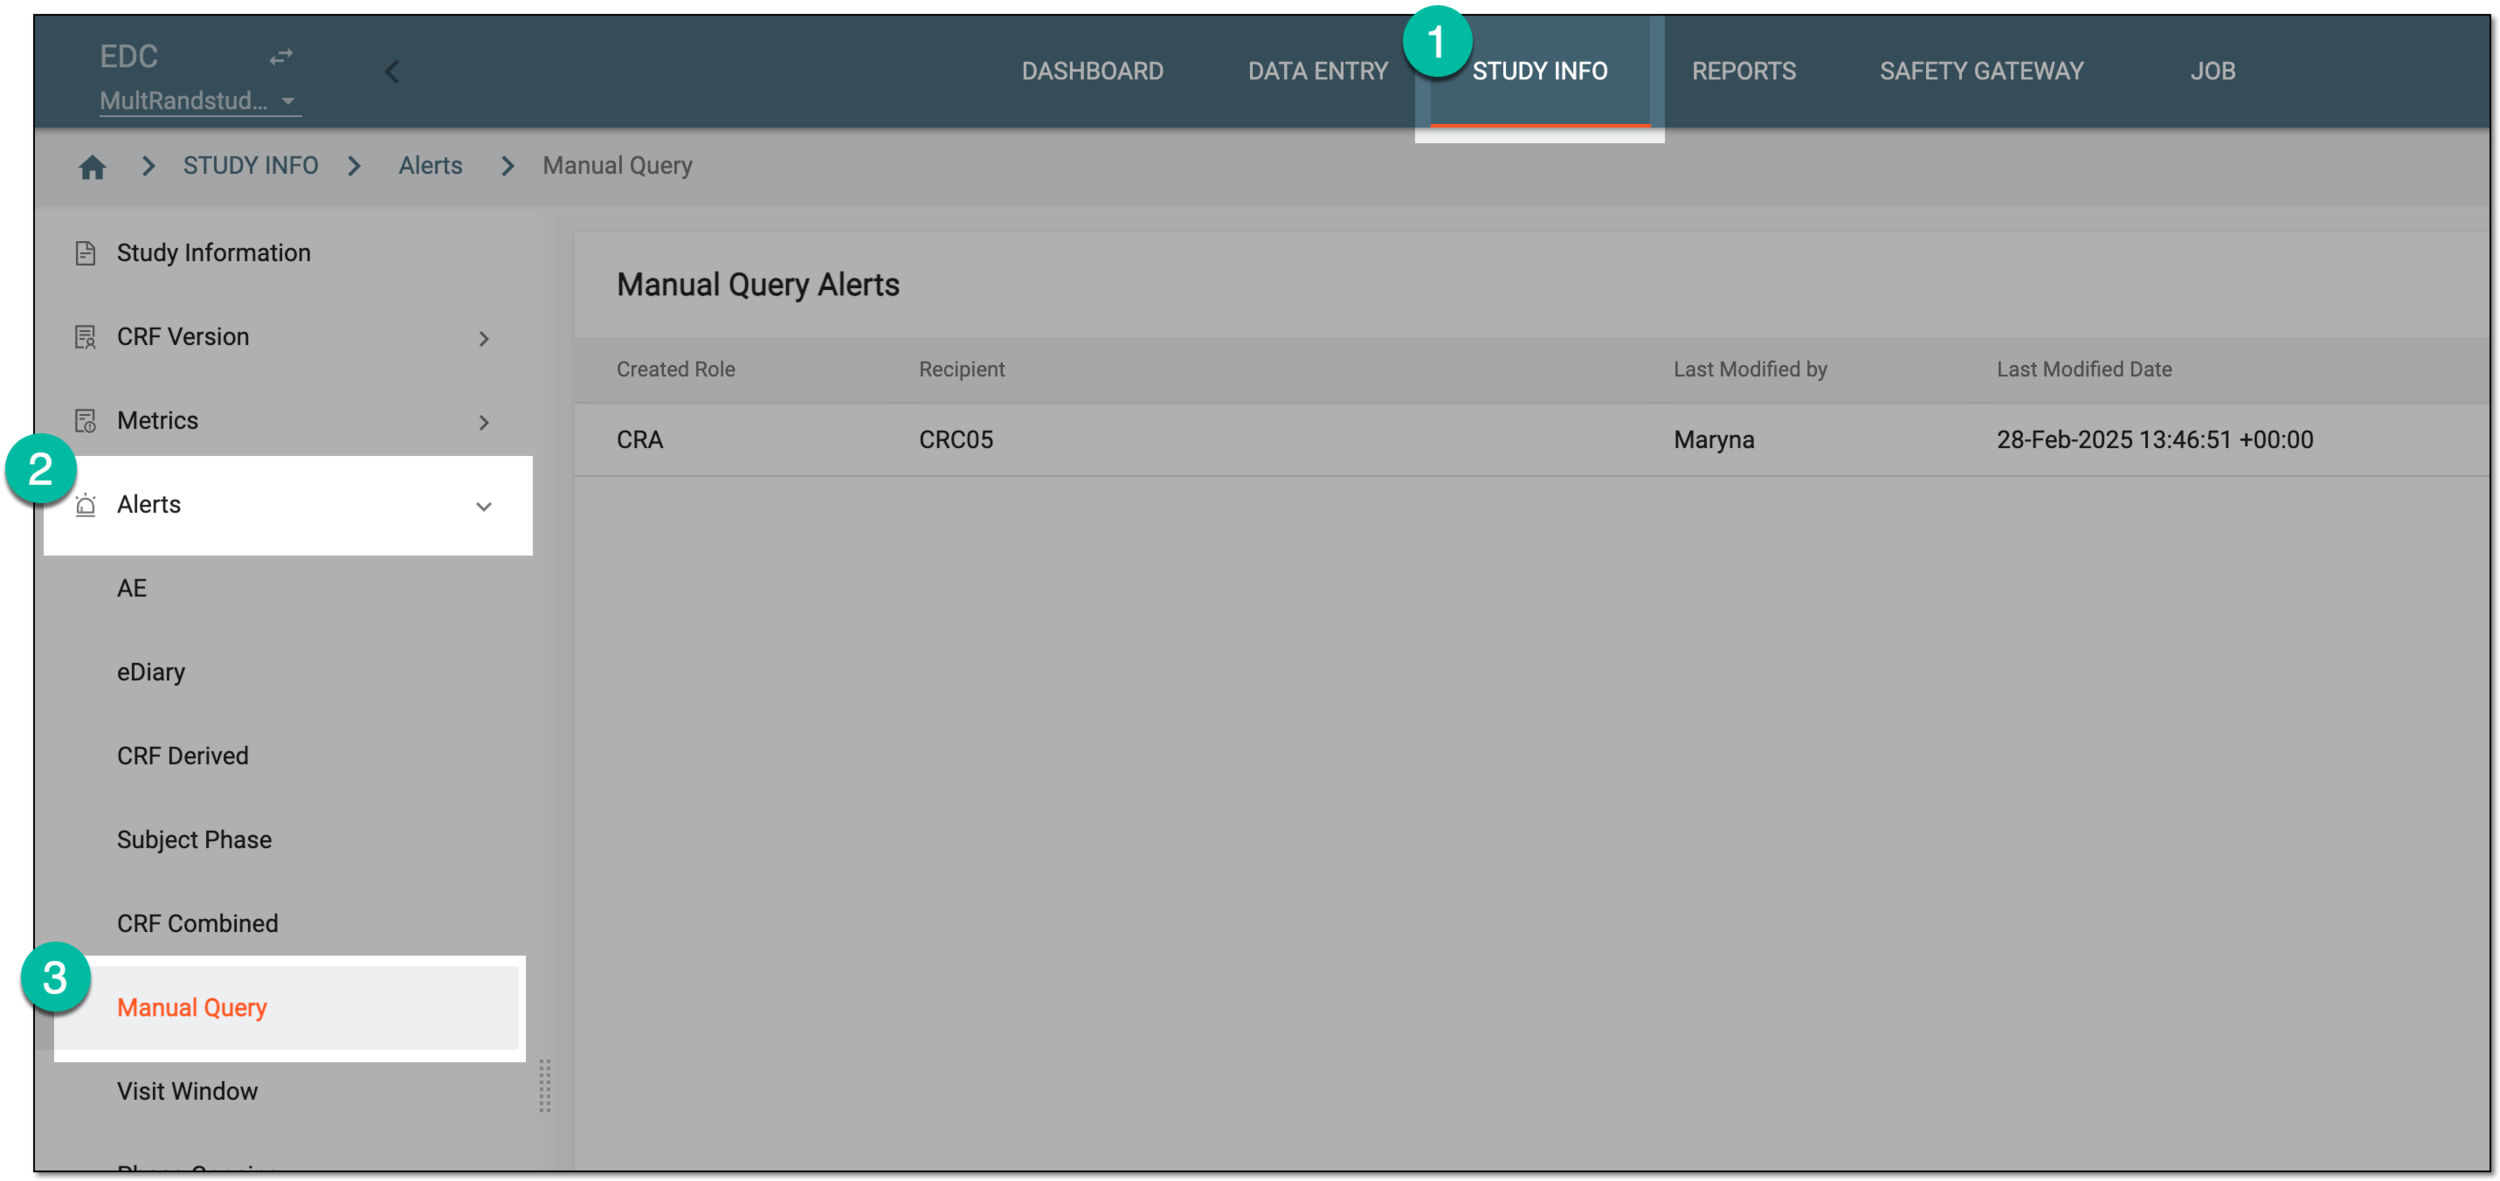Click the sidebar resize drag handle

[545, 1086]
